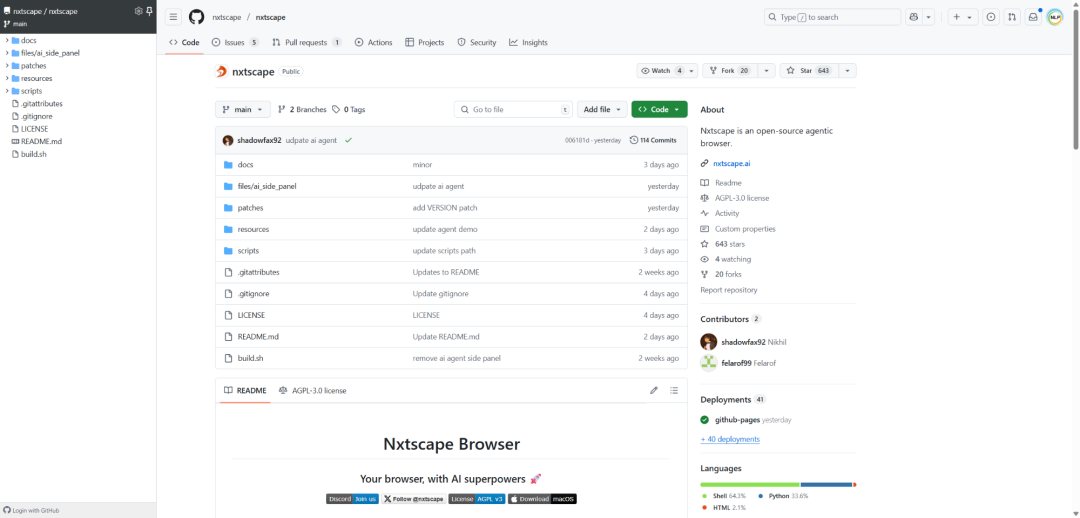Open the sidebar settings gear icon

(138, 11)
